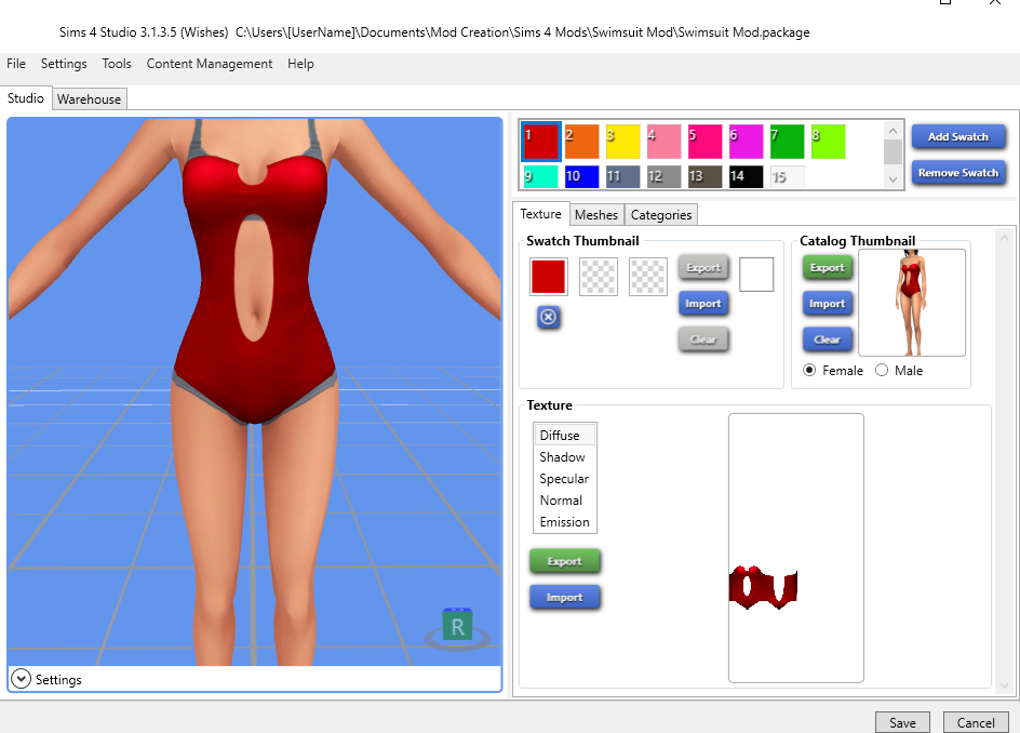Image resolution: width=1020 pixels, height=733 pixels.
Task: Click the swatch list scrollbar down arrow
Action: (892, 178)
